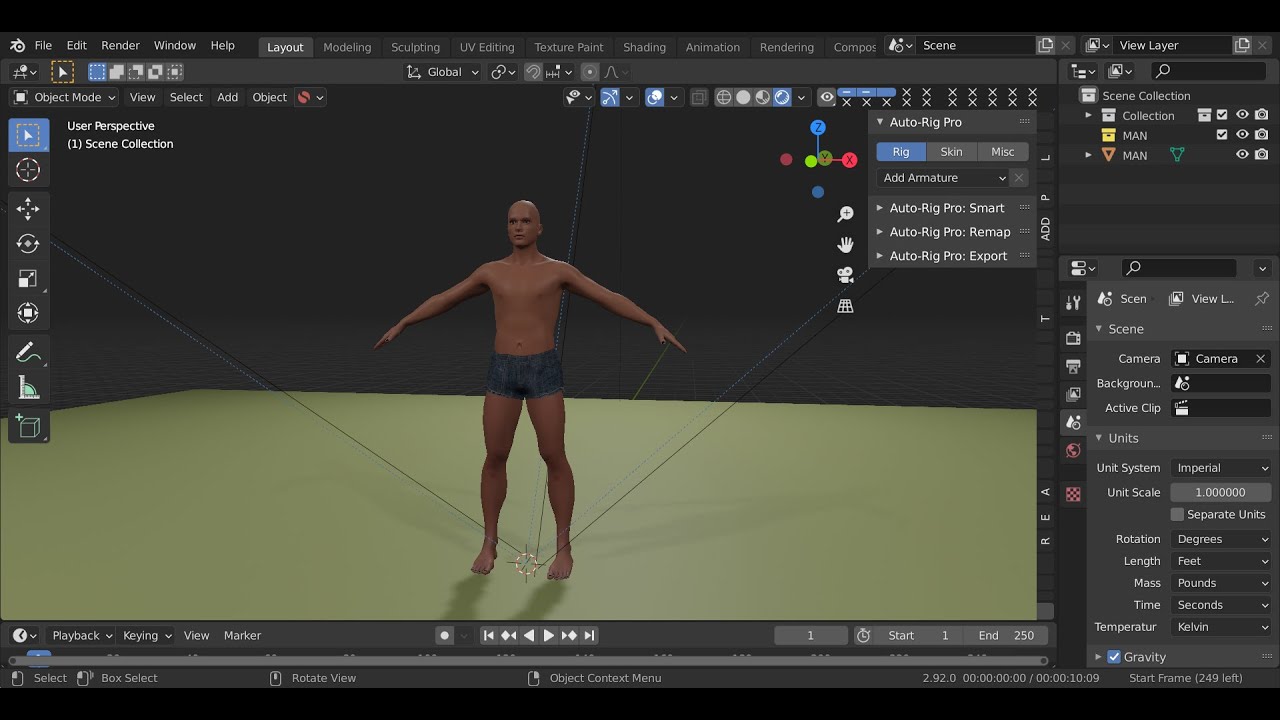Click the Play animation button
Image resolution: width=1280 pixels, height=720 pixels.
pos(548,635)
